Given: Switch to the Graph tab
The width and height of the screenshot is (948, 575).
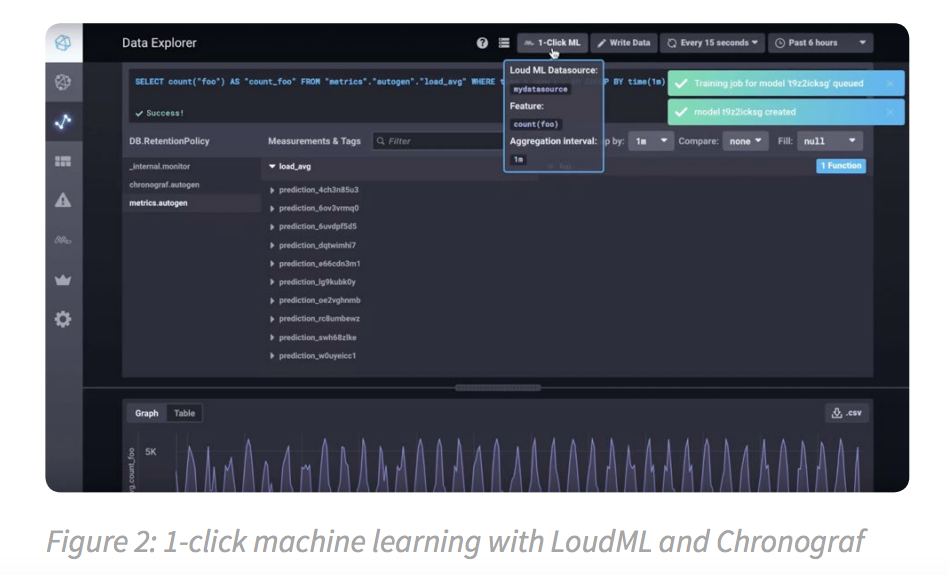Looking at the screenshot, I should tap(147, 414).
